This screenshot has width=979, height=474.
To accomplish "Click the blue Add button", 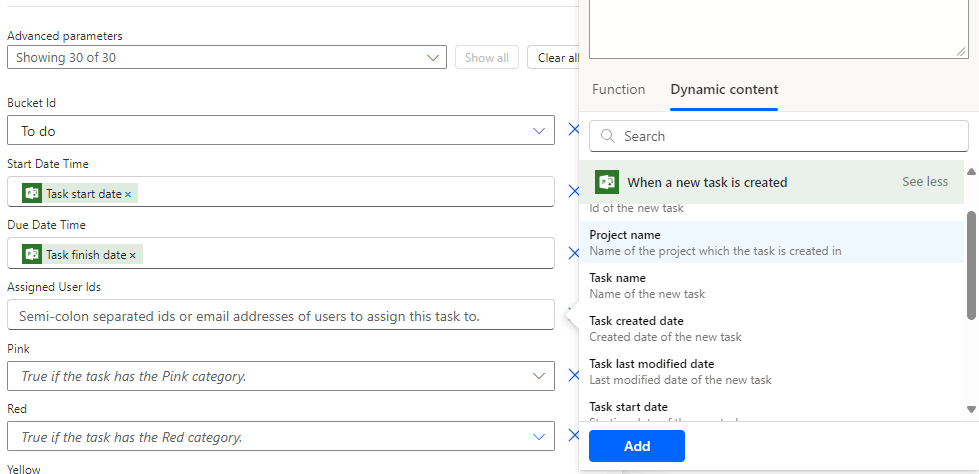I will pos(637,446).
